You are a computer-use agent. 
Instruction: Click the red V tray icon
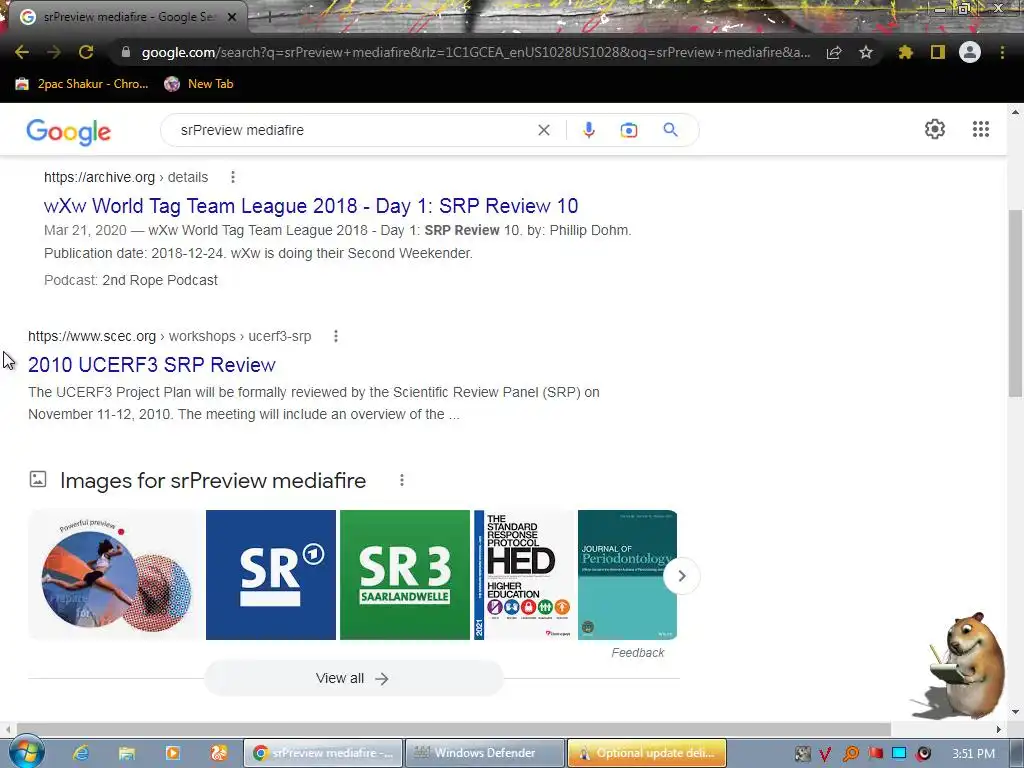coord(825,754)
